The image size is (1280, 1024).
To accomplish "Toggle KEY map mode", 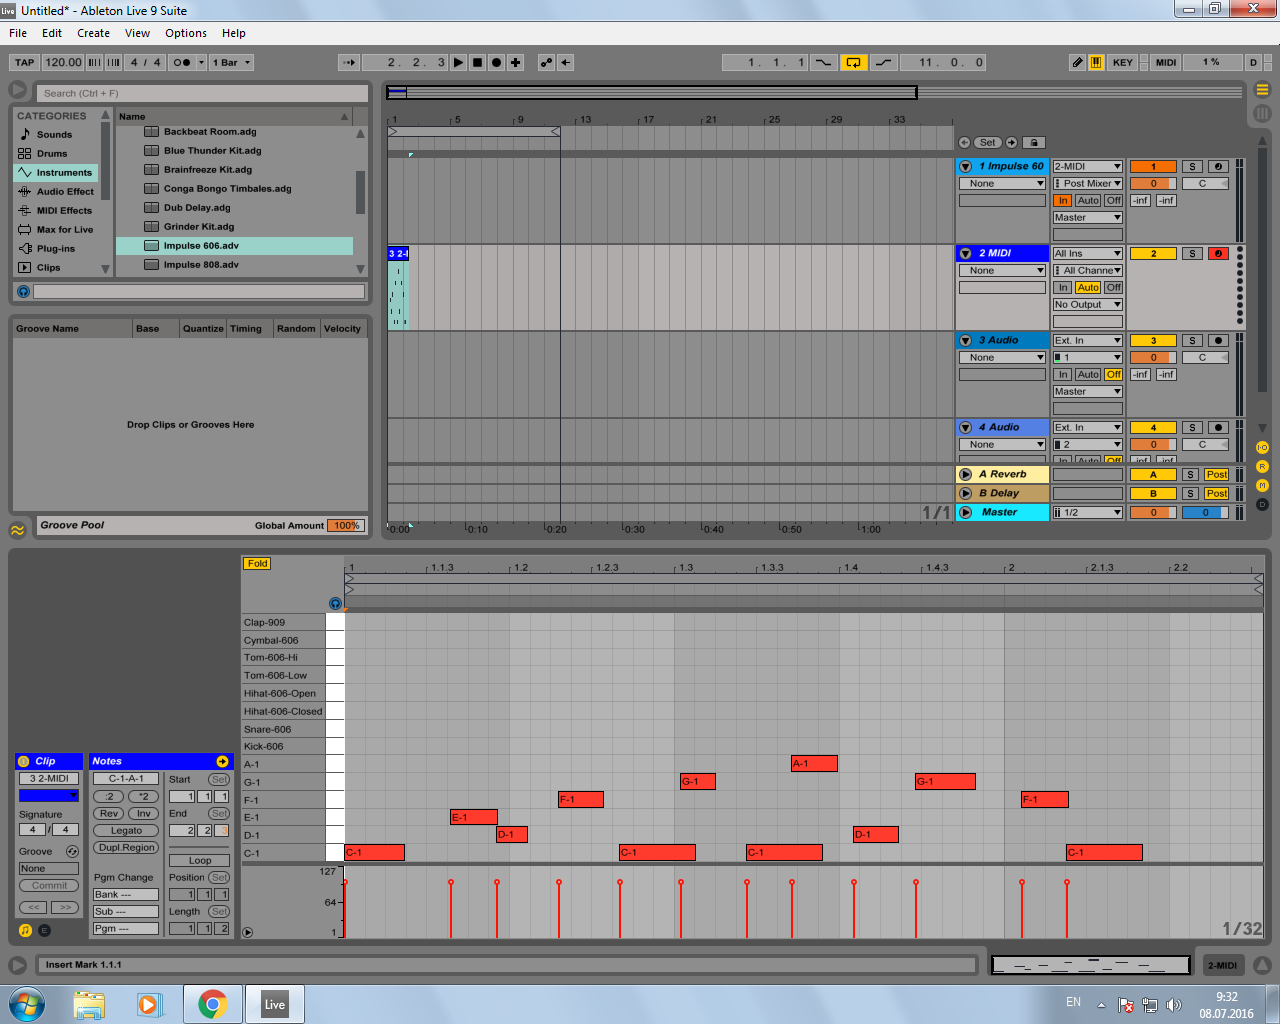I will 1123,62.
